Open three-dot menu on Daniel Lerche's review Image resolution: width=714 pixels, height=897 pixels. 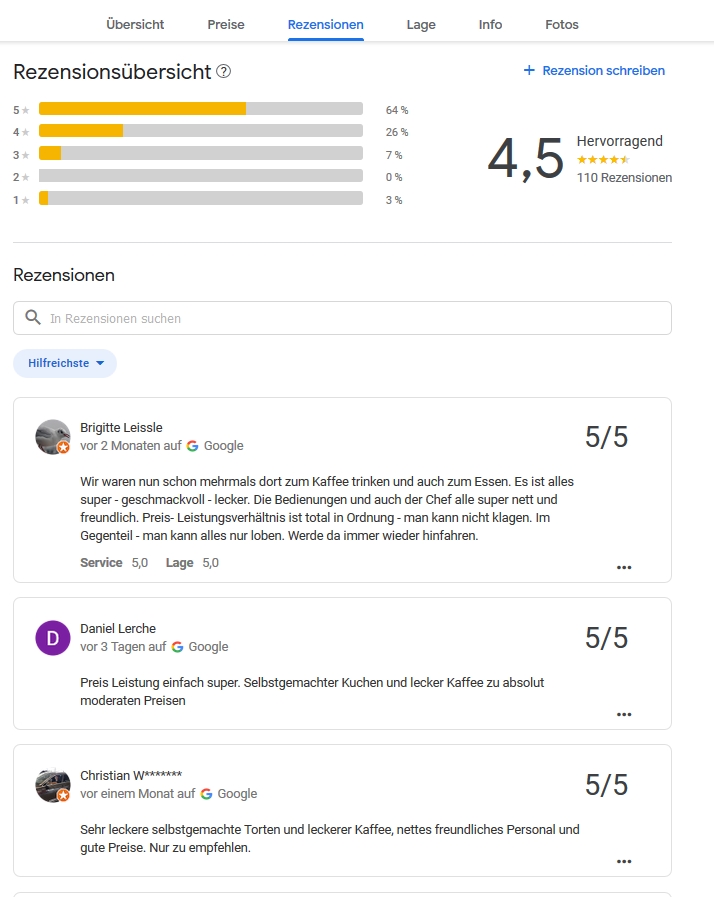624,715
